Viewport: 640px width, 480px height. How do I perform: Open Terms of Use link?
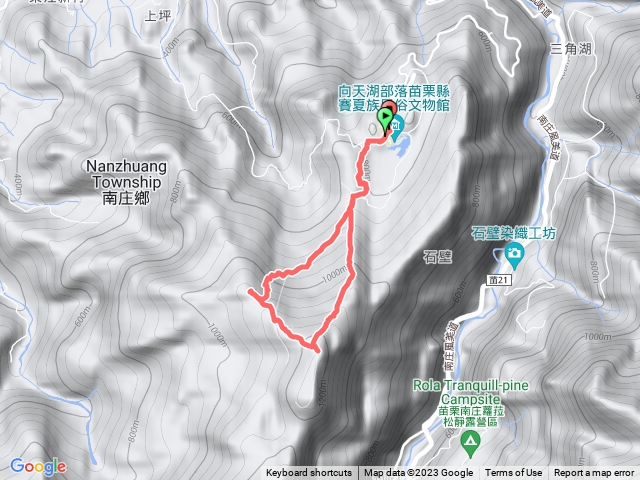[514, 473]
